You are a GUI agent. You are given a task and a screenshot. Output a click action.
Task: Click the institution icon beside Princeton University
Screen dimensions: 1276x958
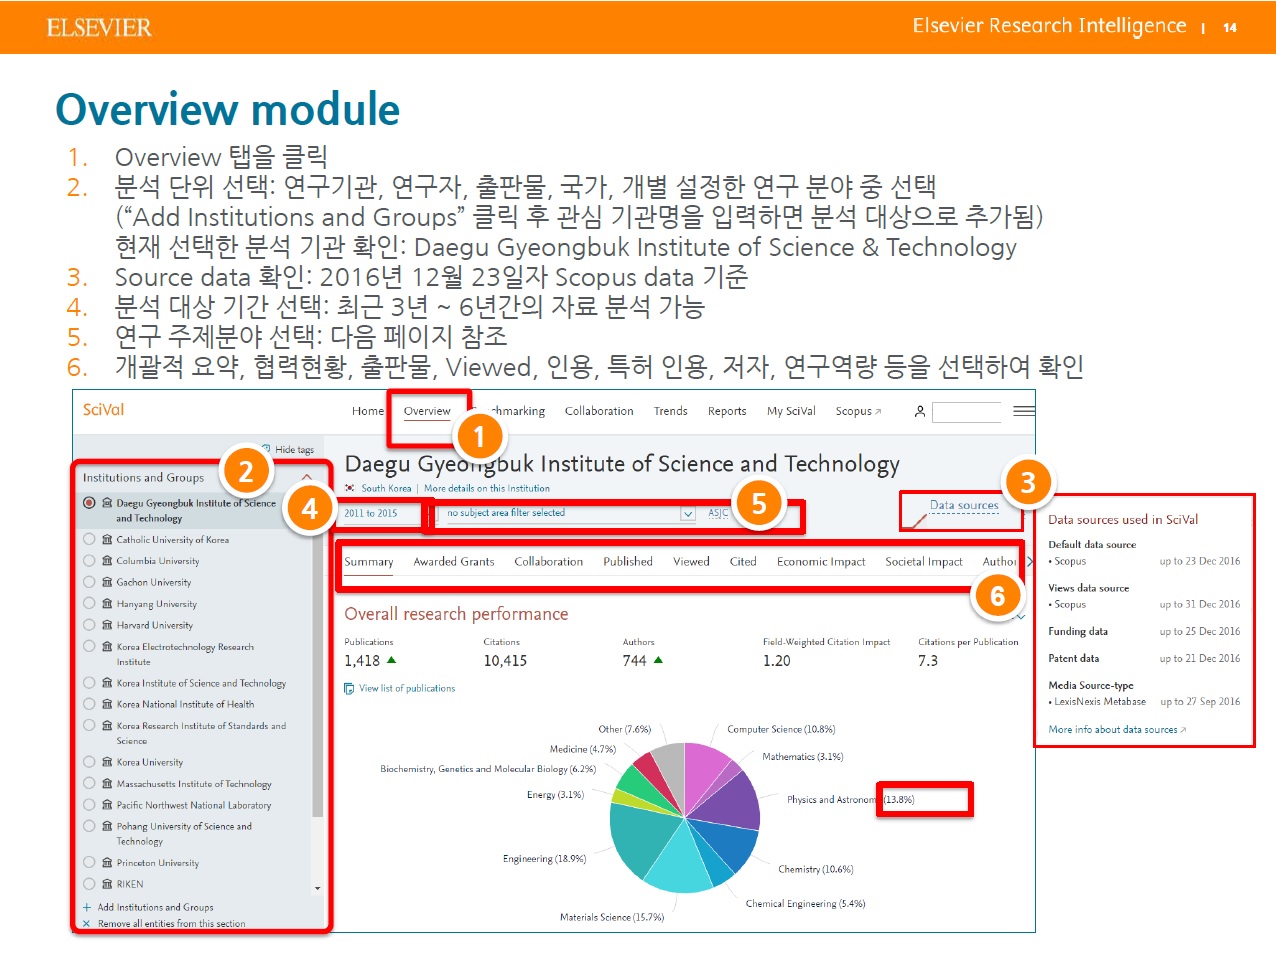pyautogui.click(x=107, y=862)
